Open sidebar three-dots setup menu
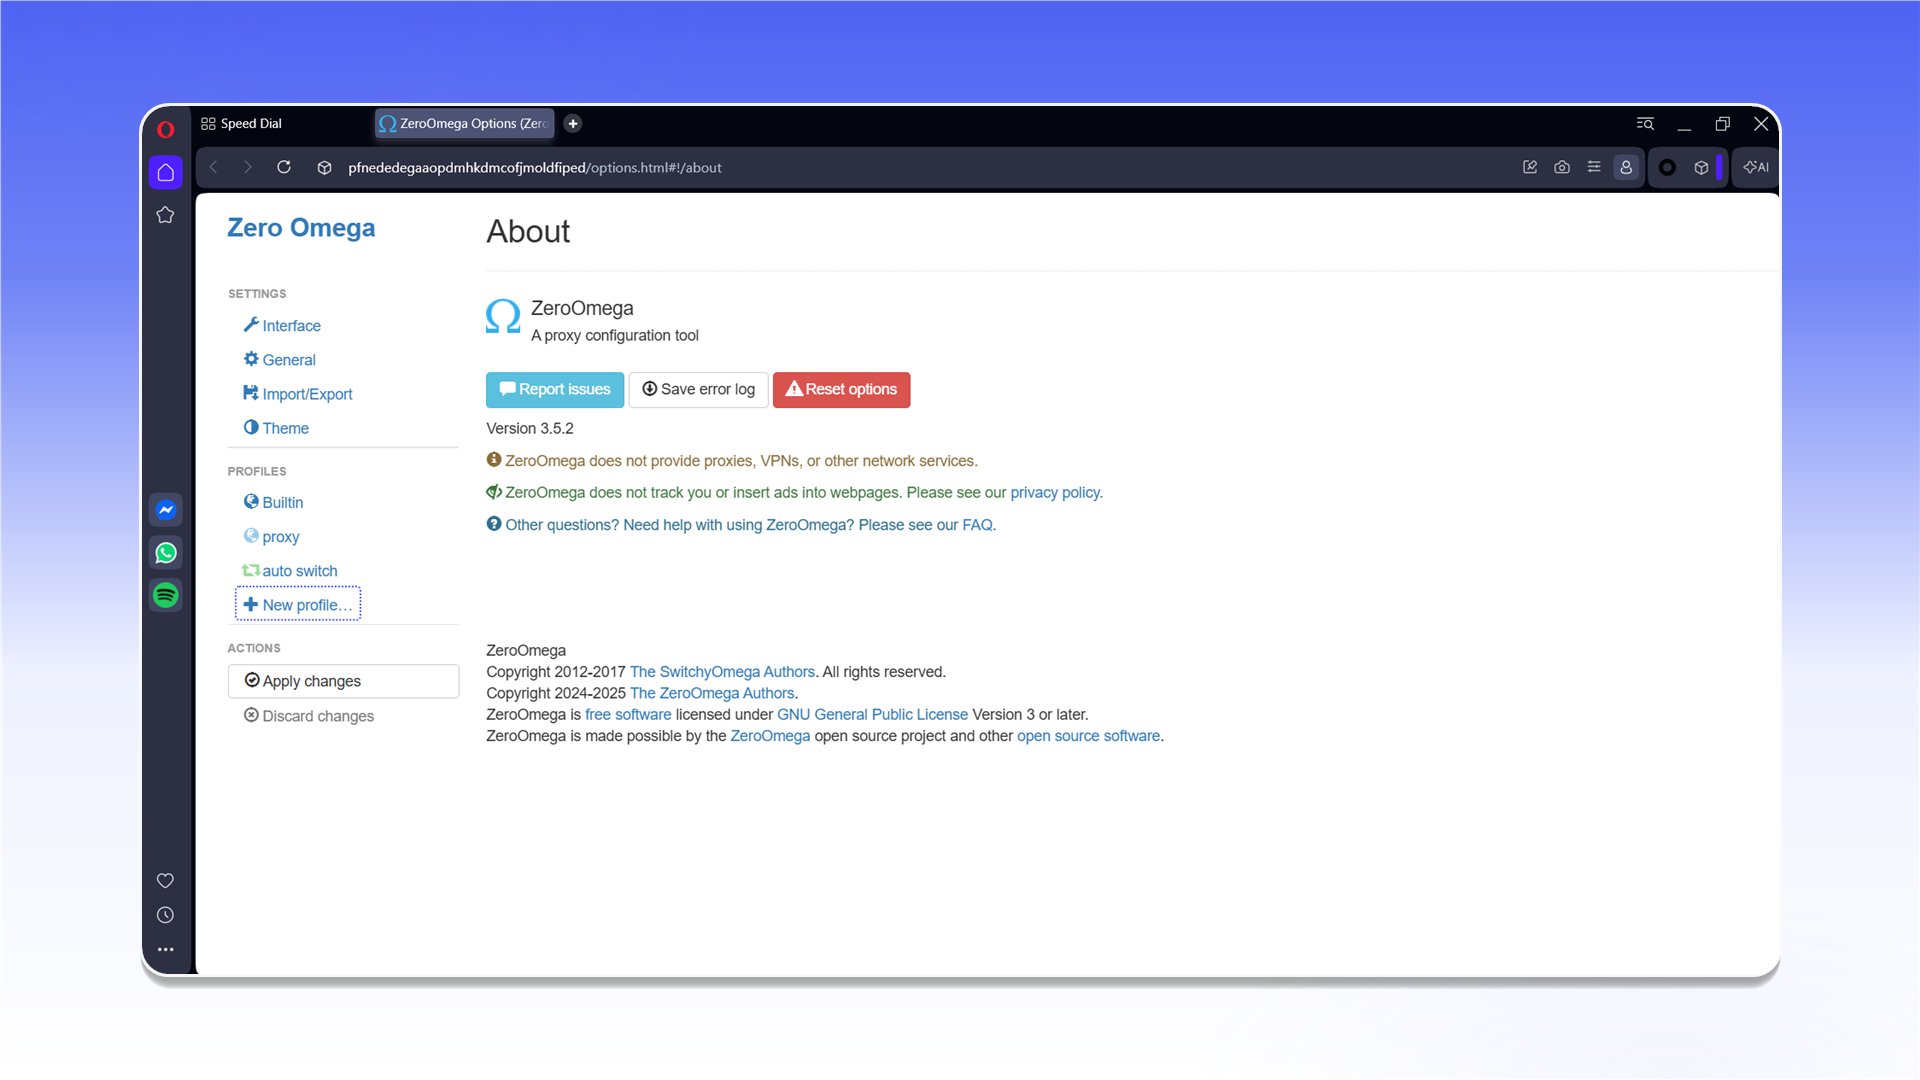1920x1080 pixels. [166, 949]
